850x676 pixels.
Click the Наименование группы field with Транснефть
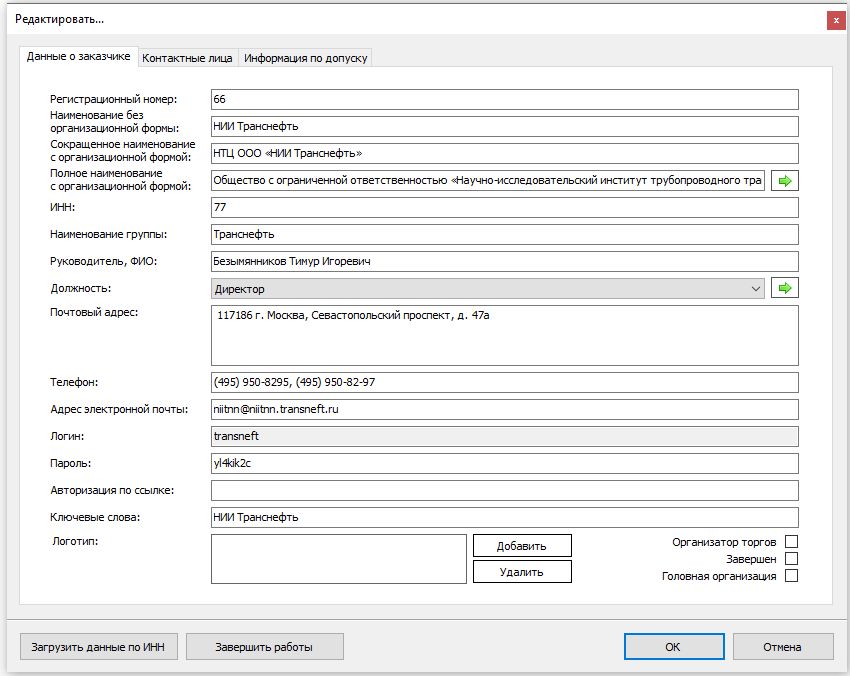pos(505,234)
